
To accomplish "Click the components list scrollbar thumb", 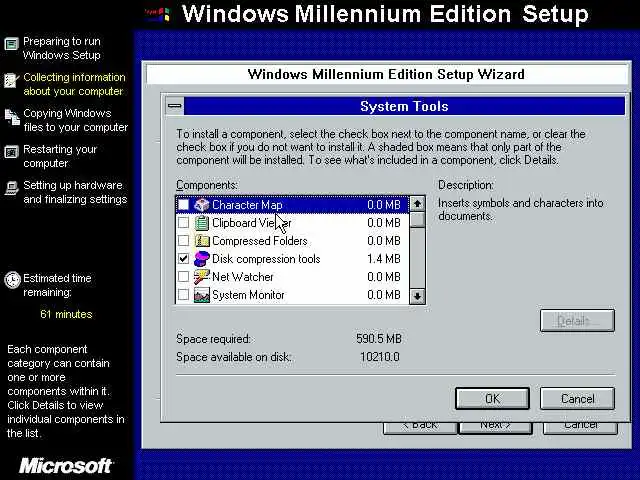I will tap(417, 220).
